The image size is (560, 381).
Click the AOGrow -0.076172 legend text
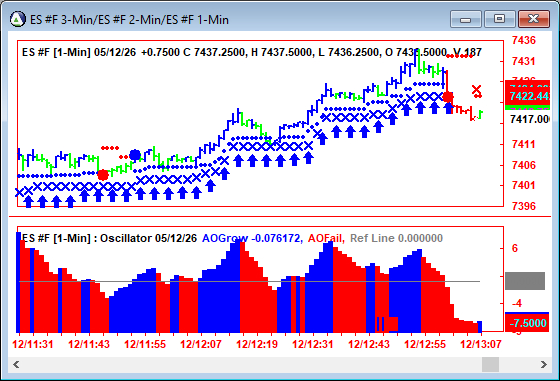point(252,238)
